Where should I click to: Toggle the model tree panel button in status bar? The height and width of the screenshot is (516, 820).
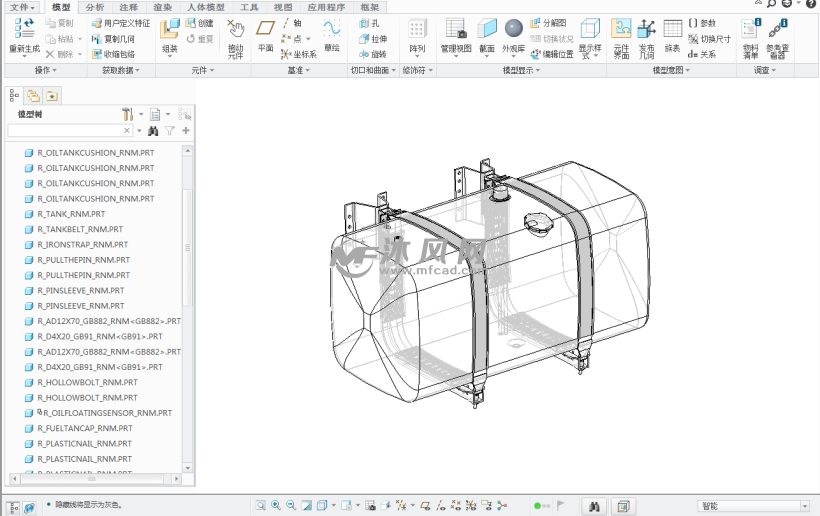(14, 507)
